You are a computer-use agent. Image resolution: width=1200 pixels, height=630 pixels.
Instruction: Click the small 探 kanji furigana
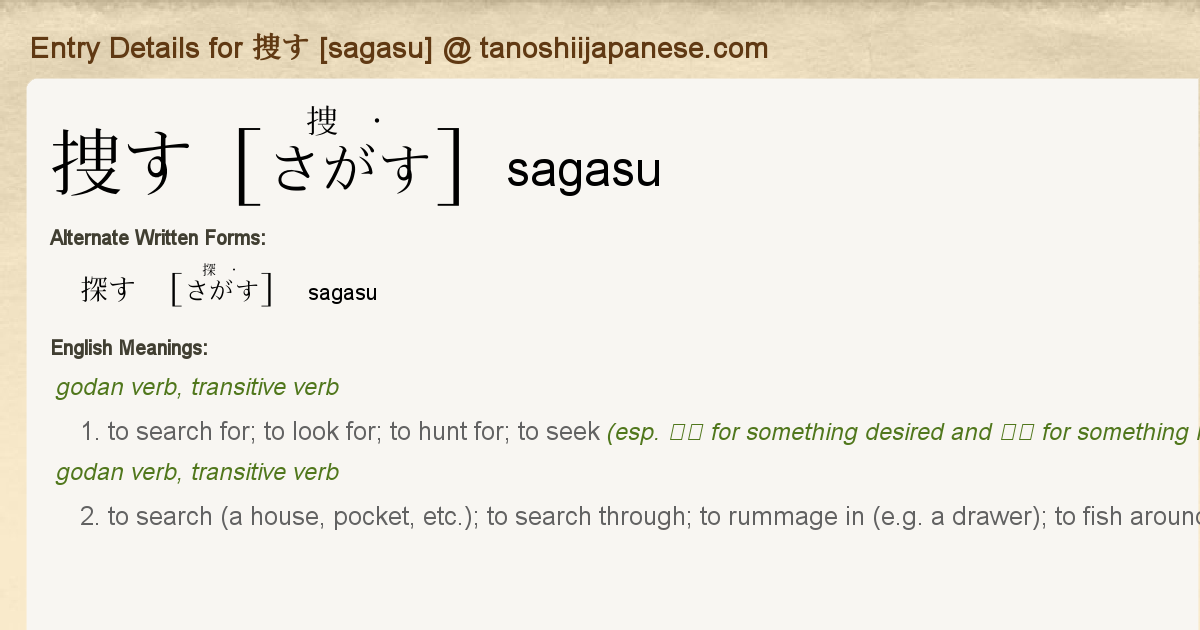click(209, 270)
